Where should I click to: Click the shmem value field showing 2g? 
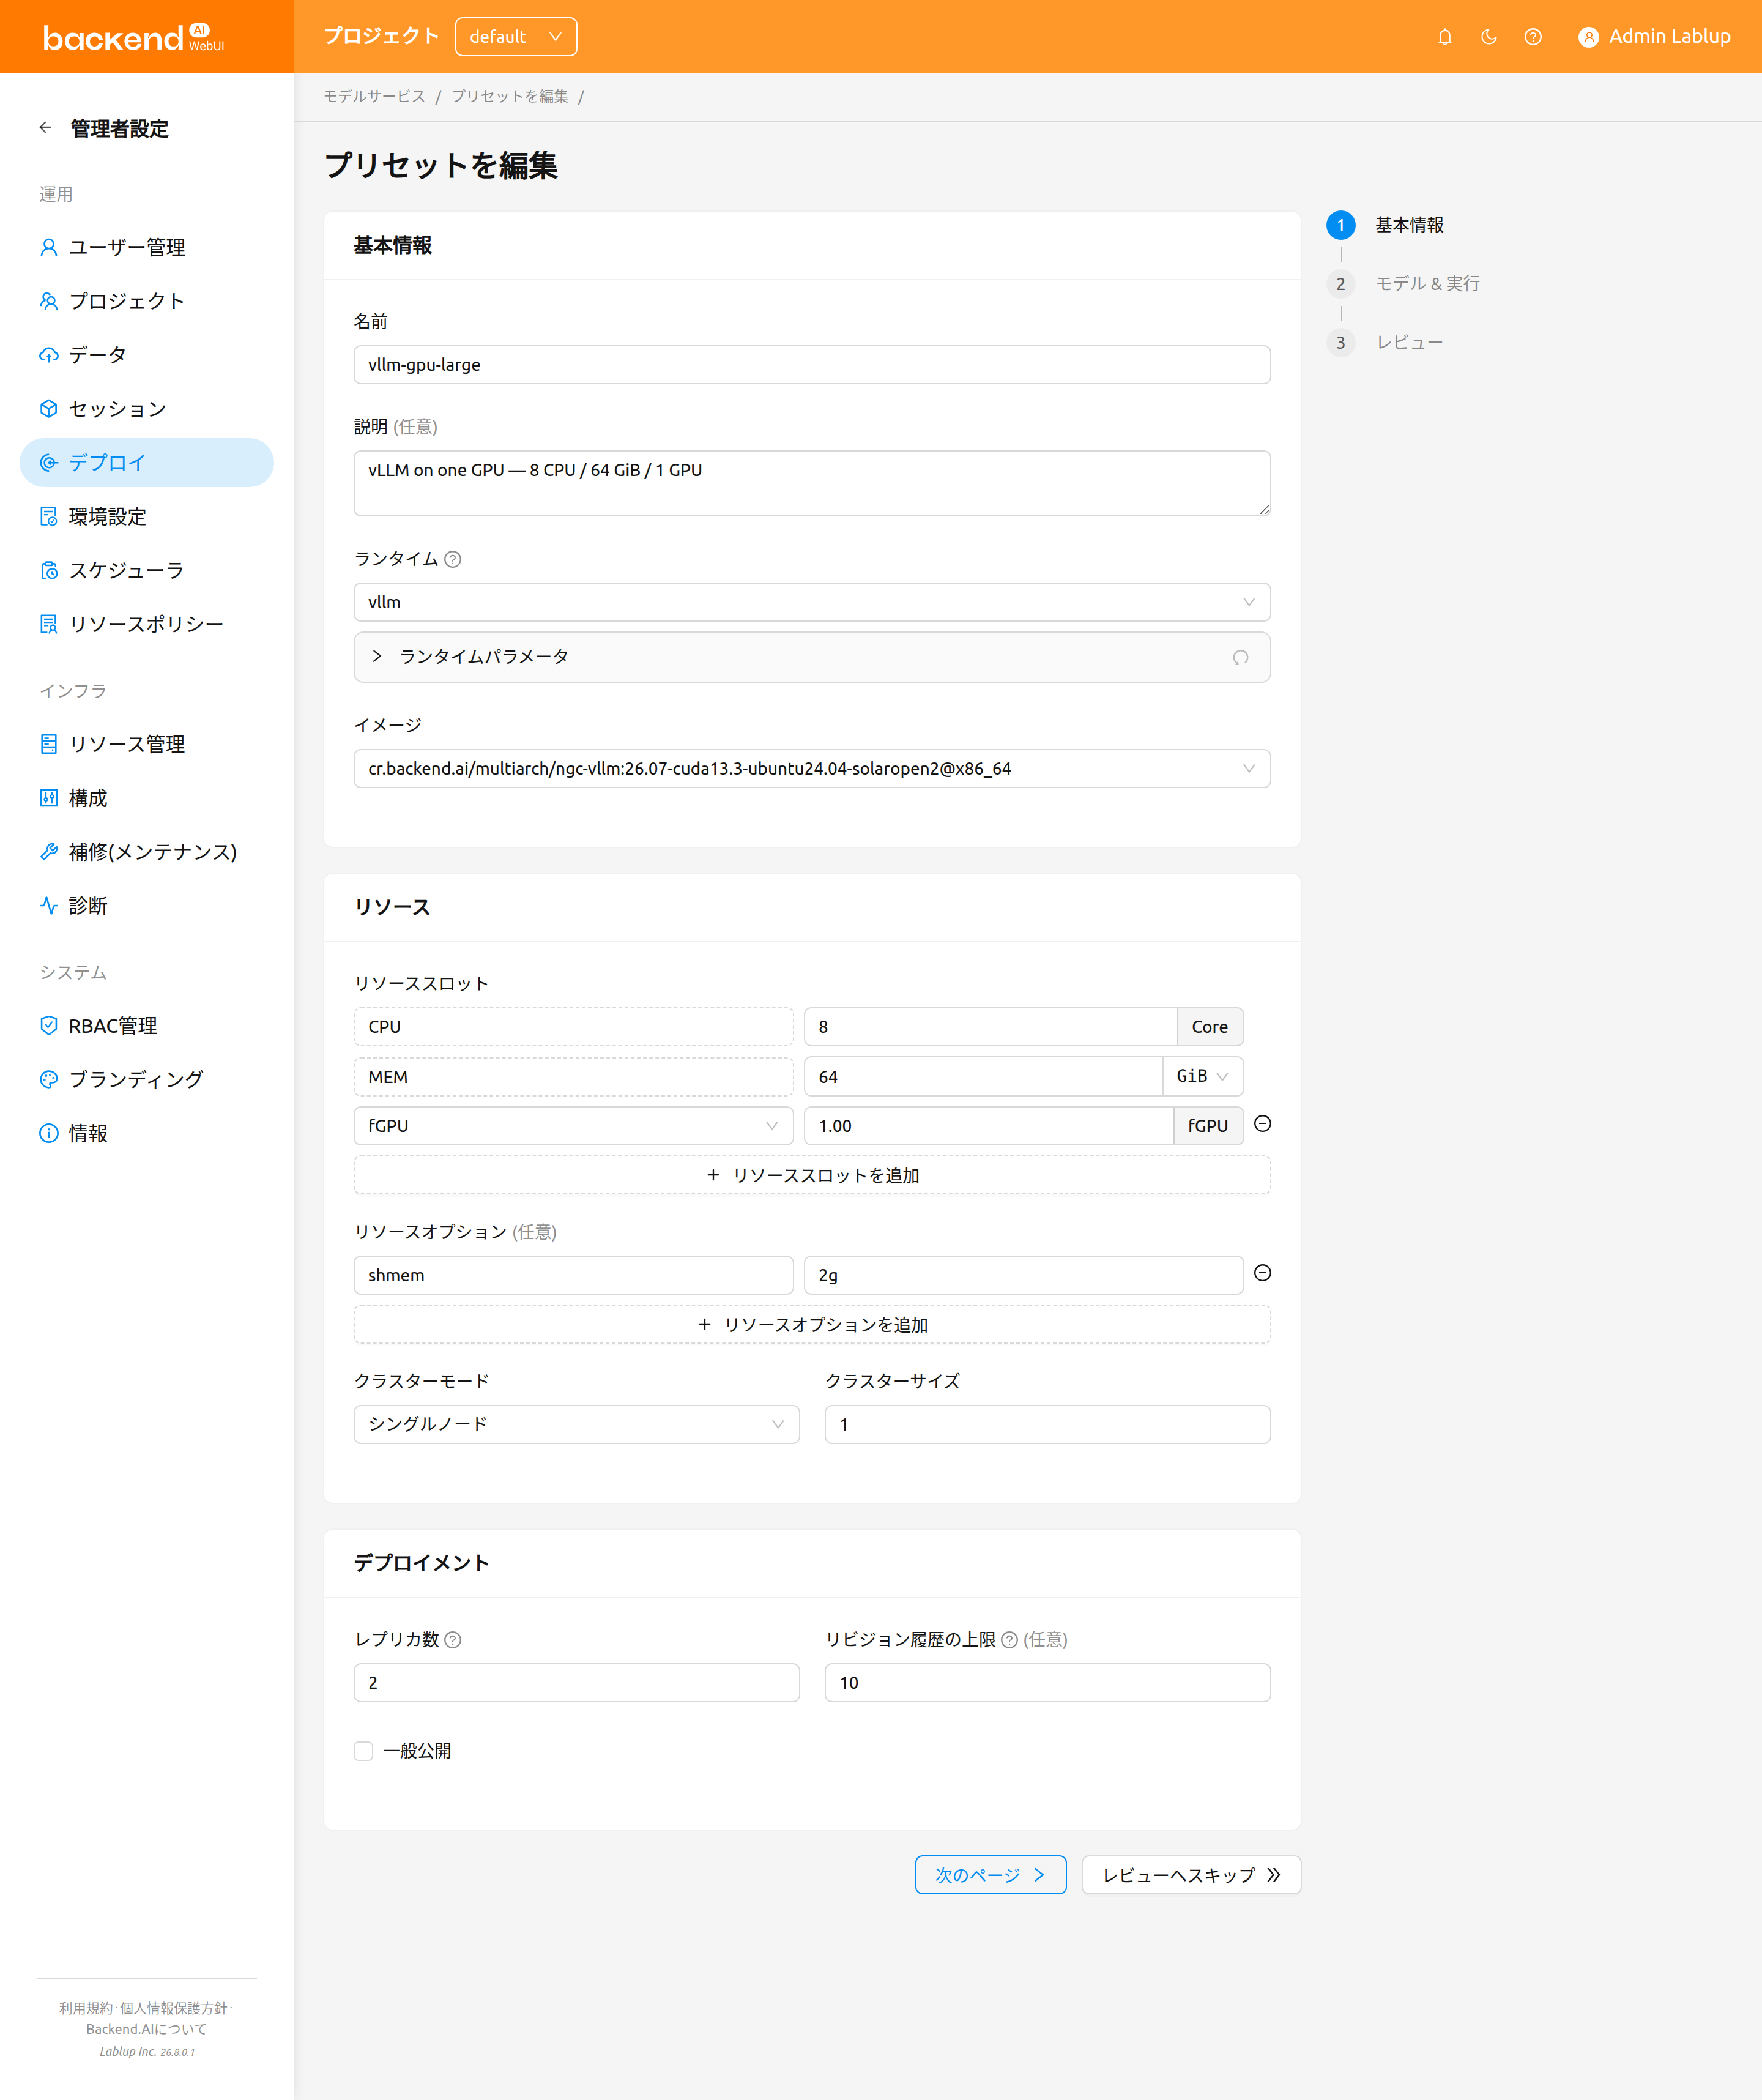coord(1023,1275)
